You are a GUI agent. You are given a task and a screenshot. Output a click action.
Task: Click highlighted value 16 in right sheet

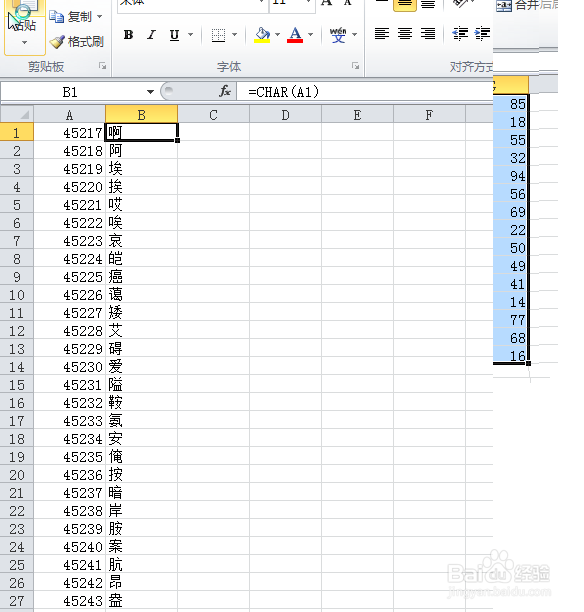(x=511, y=356)
